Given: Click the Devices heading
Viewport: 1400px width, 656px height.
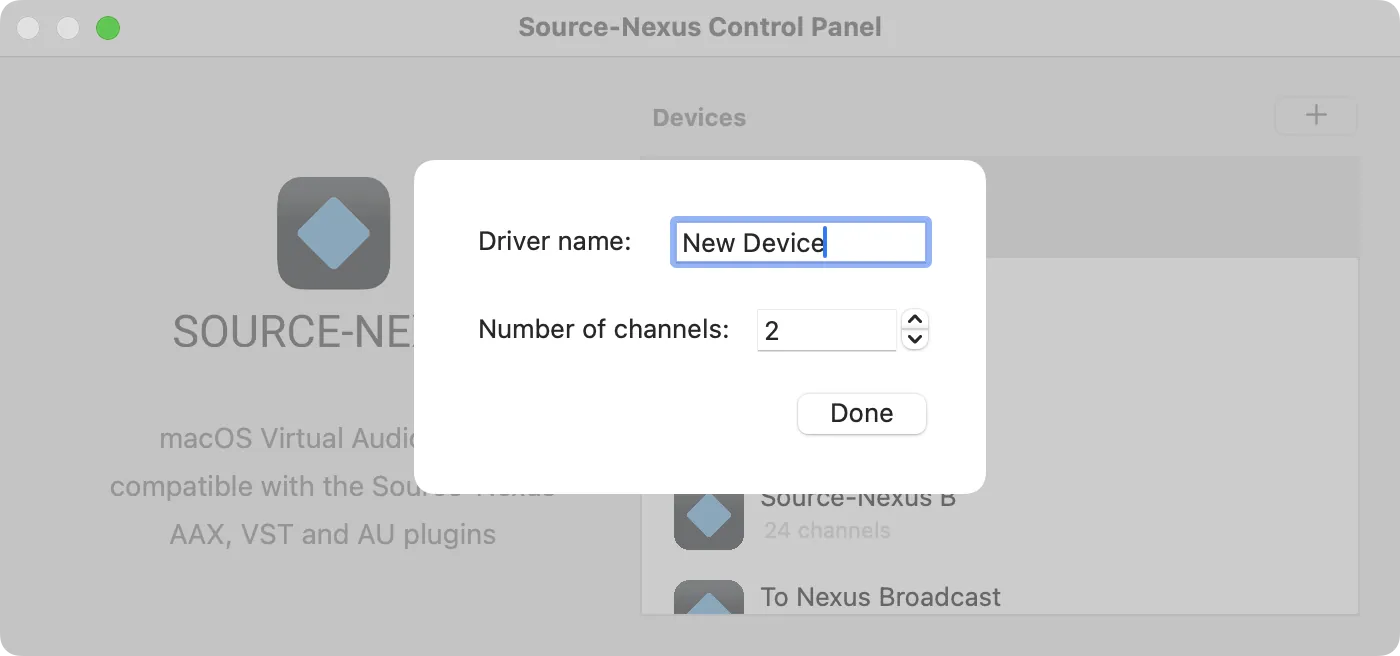Looking at the screenshot, I should [x=699, y=117].
